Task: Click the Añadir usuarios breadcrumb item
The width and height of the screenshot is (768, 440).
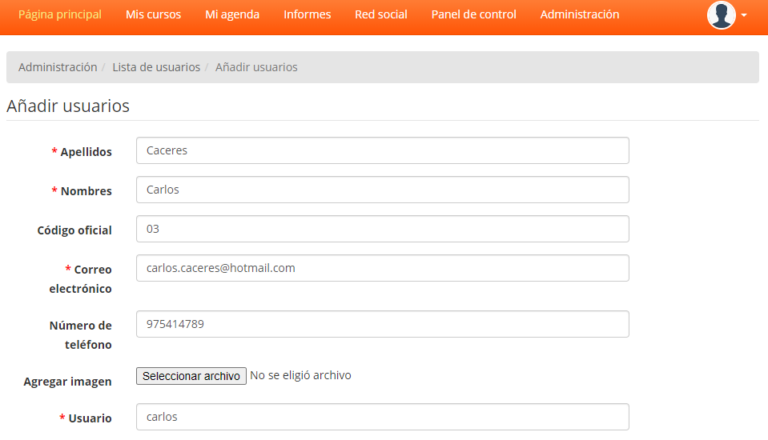Action: [256, 67]
